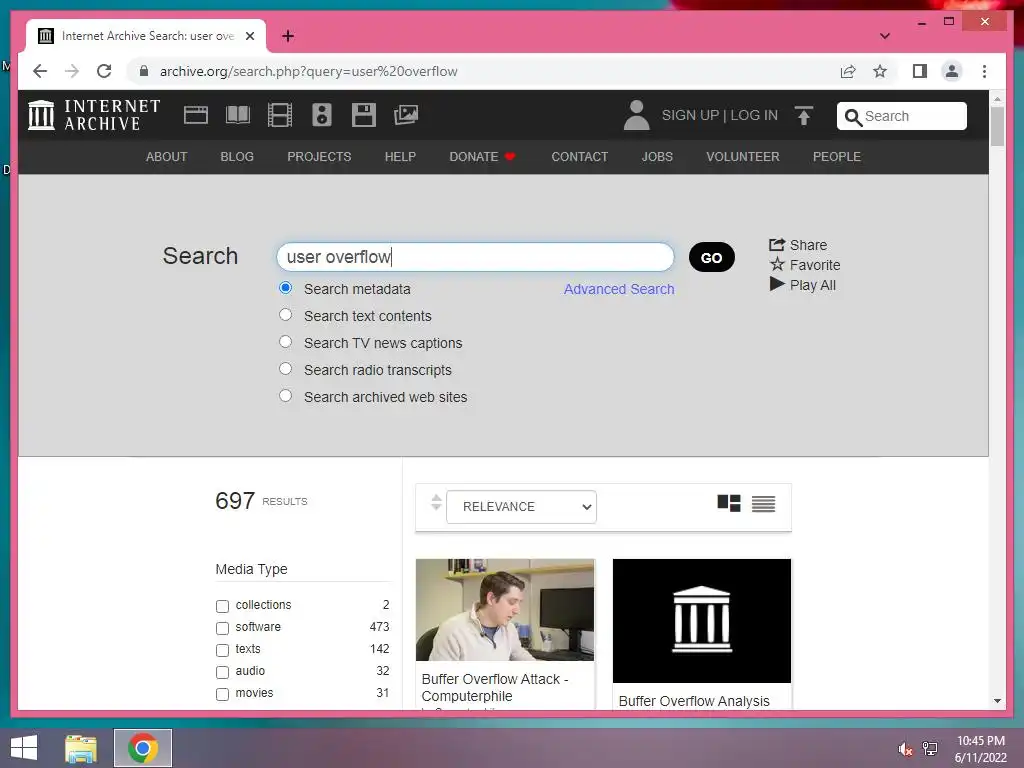The height and width of the screenshot is (768, 1024).
Task: Select Search text contents option
Action: (x=285, y=315)
